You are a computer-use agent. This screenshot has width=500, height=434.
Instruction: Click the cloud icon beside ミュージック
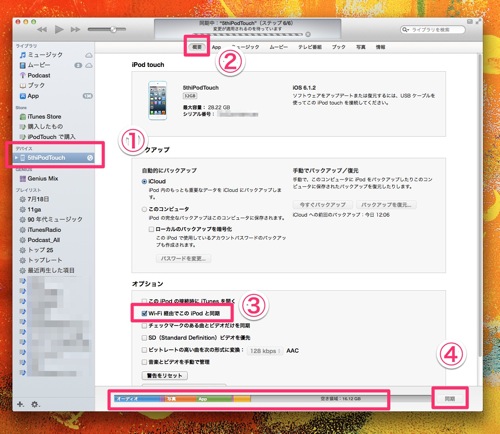(x=89, y=55)
